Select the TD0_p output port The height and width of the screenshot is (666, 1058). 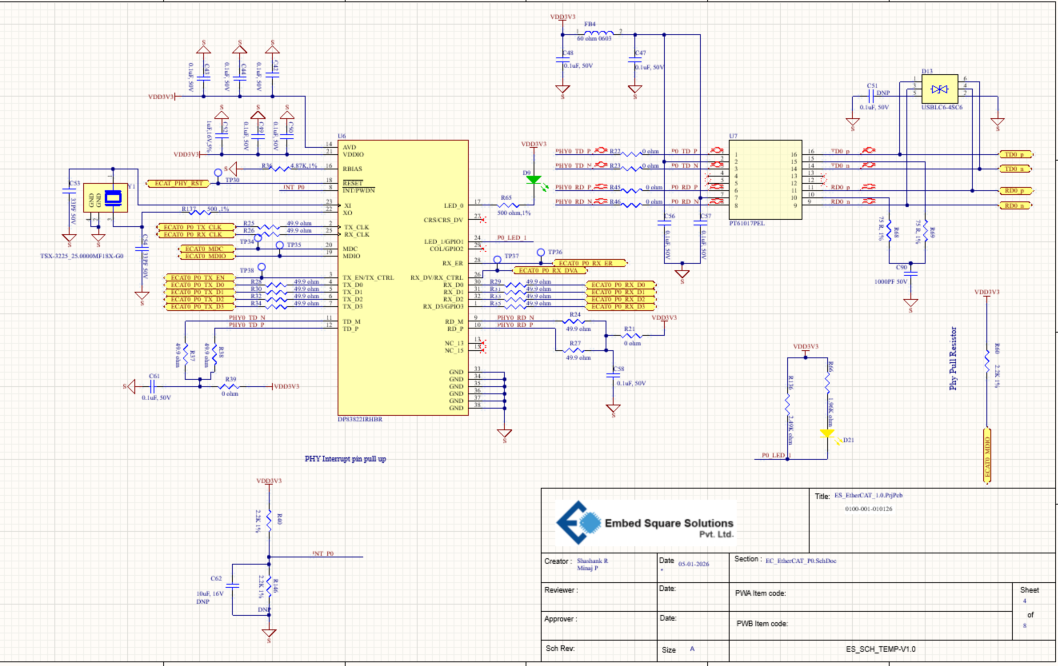tap(1015, 155)
